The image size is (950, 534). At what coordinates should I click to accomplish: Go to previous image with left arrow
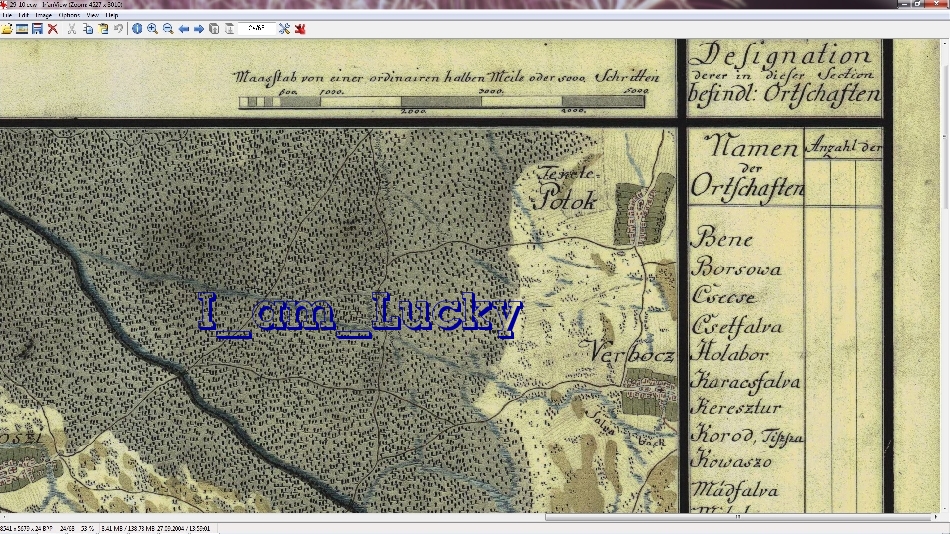click(x=184, y=28)
